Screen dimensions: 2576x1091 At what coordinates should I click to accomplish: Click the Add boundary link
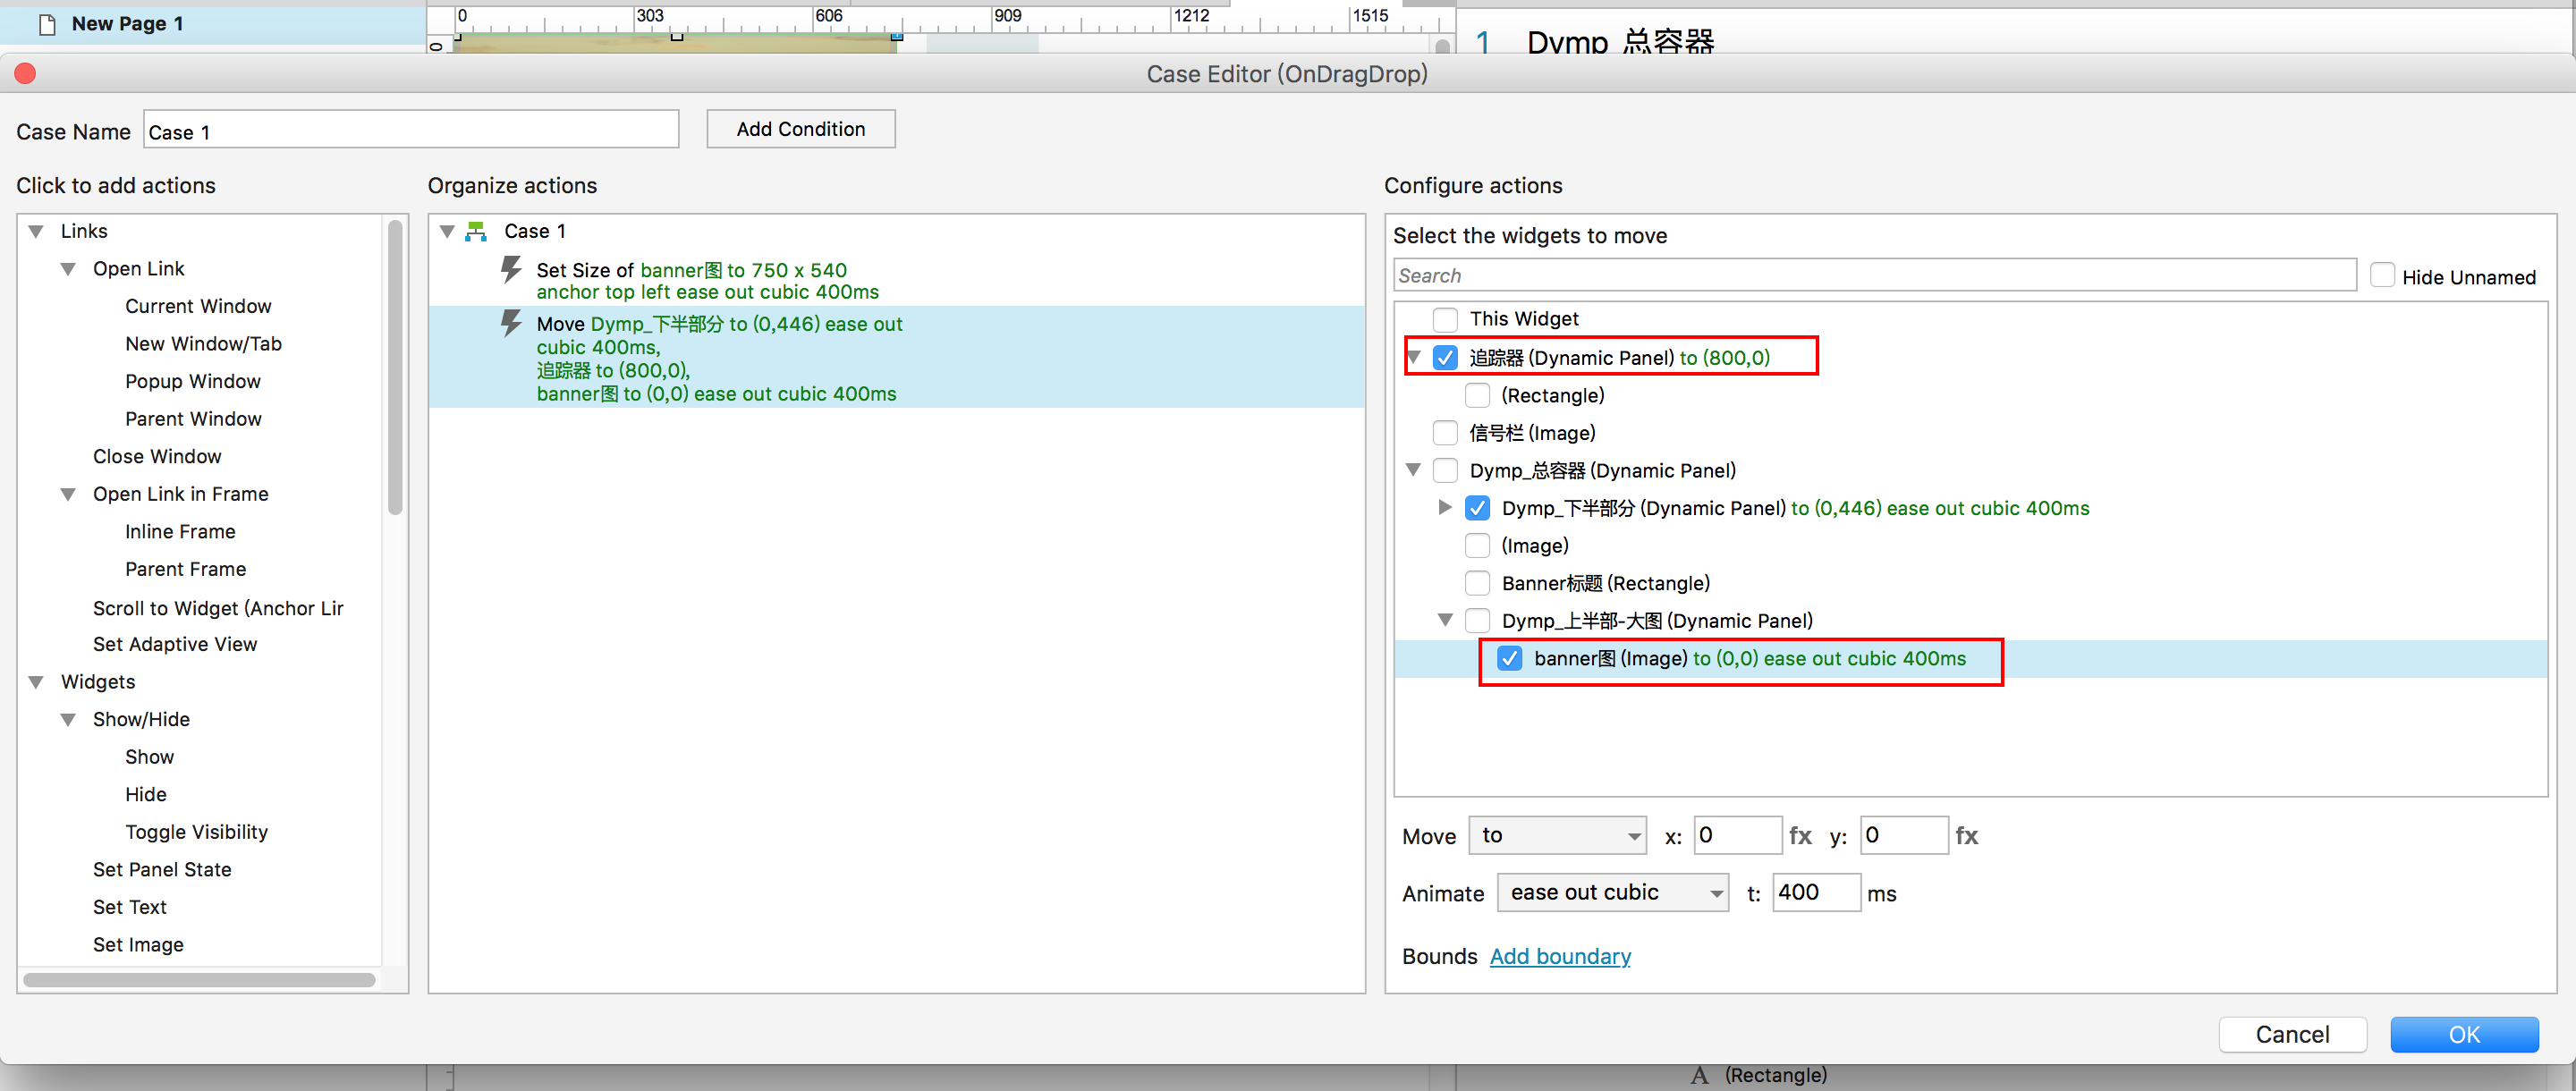[1560, 956]
